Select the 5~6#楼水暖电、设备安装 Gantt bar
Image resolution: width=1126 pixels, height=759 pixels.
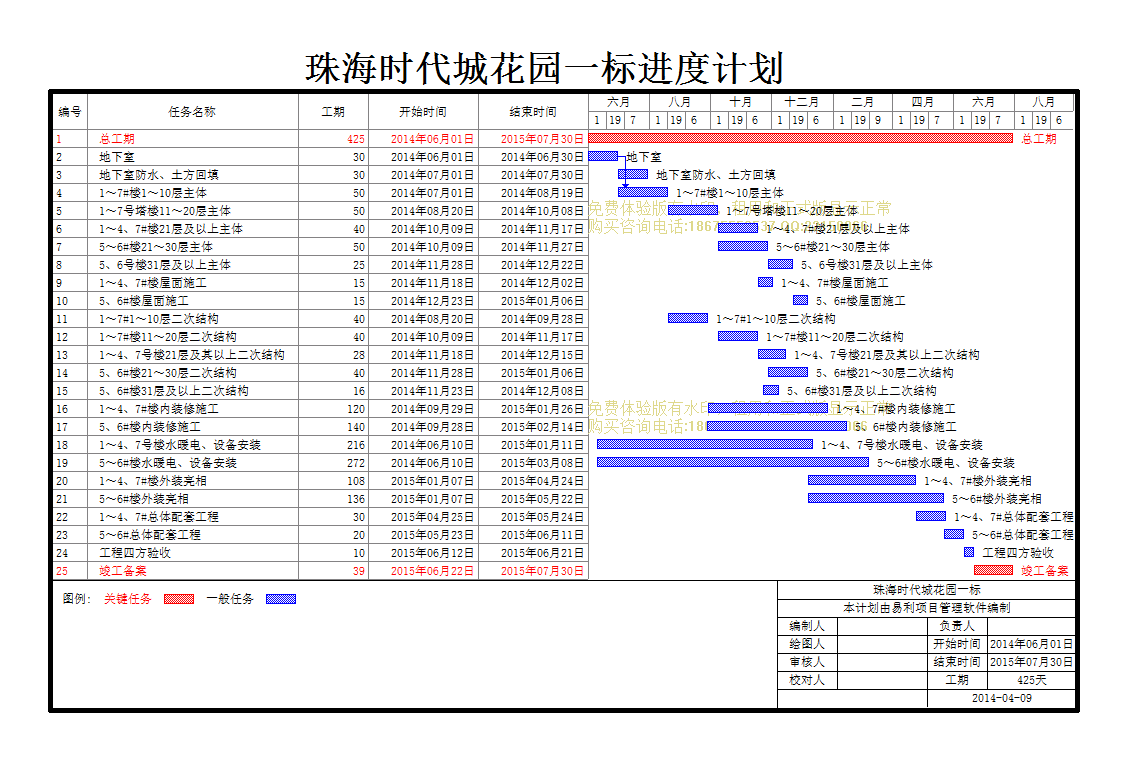tap(733, 462)
